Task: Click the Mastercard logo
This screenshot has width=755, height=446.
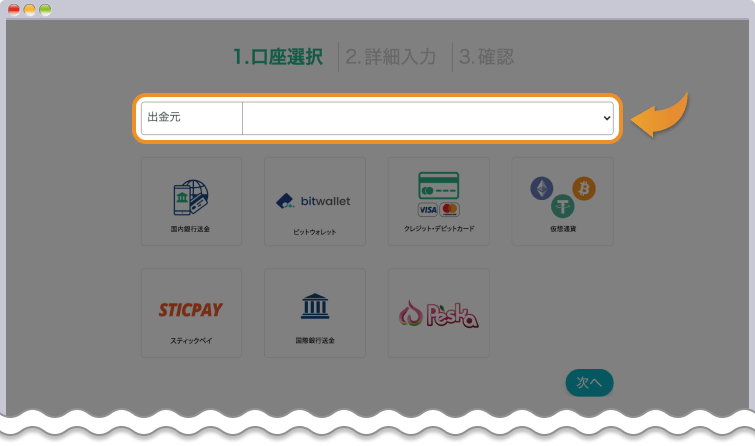Action: click(449, 210)
